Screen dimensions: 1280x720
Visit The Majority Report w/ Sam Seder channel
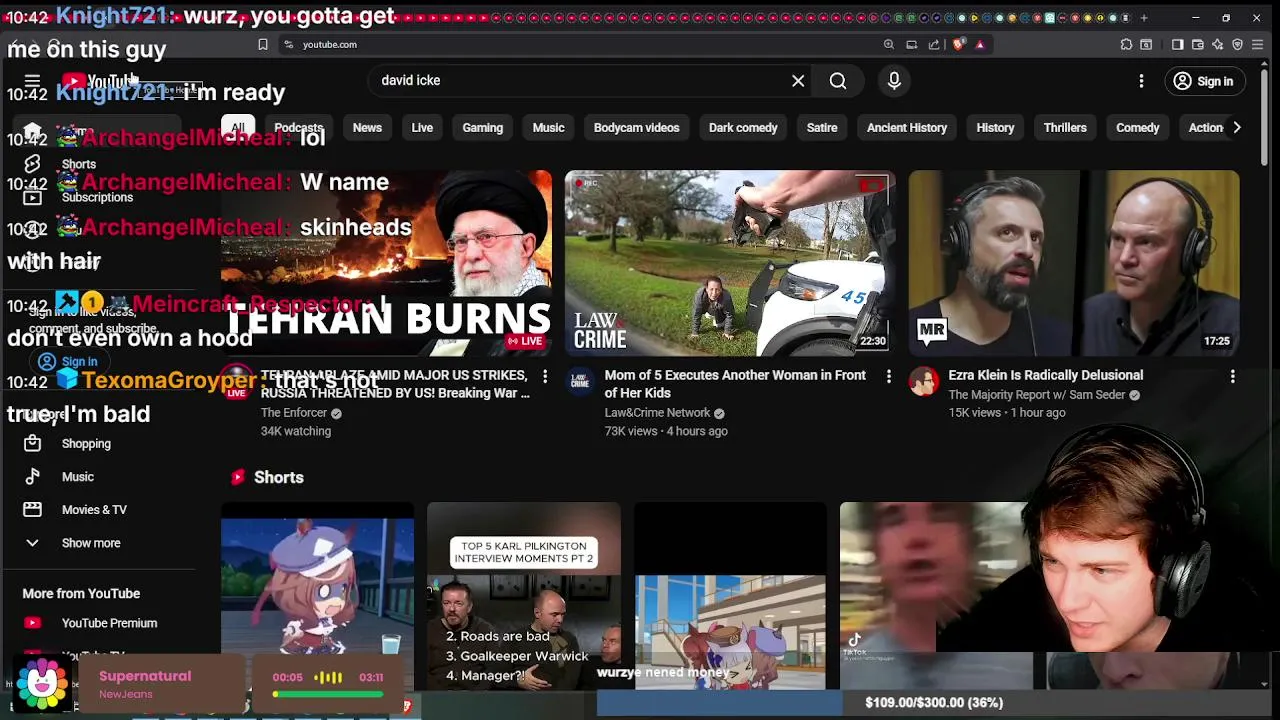coord(1037,395)
